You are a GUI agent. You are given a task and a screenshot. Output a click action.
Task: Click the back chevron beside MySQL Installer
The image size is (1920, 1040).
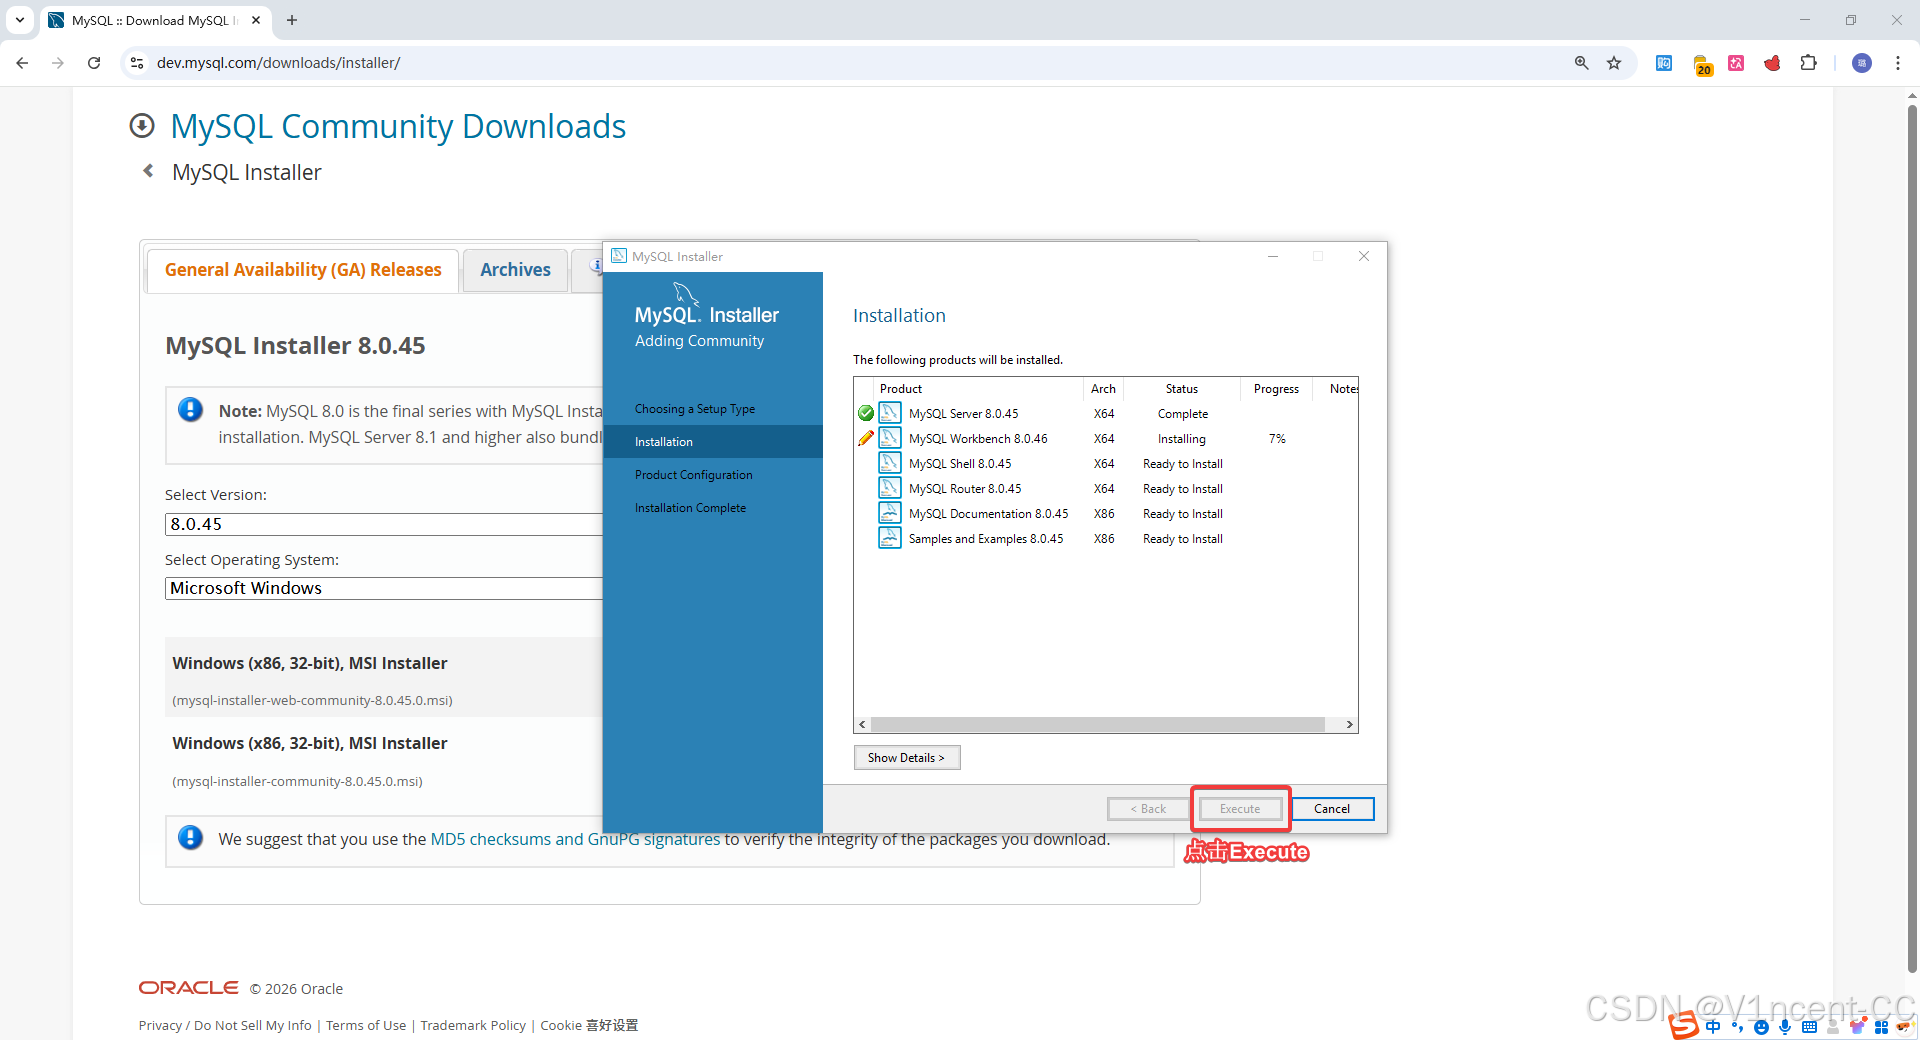pyautogui.click(x=148, y=171)
